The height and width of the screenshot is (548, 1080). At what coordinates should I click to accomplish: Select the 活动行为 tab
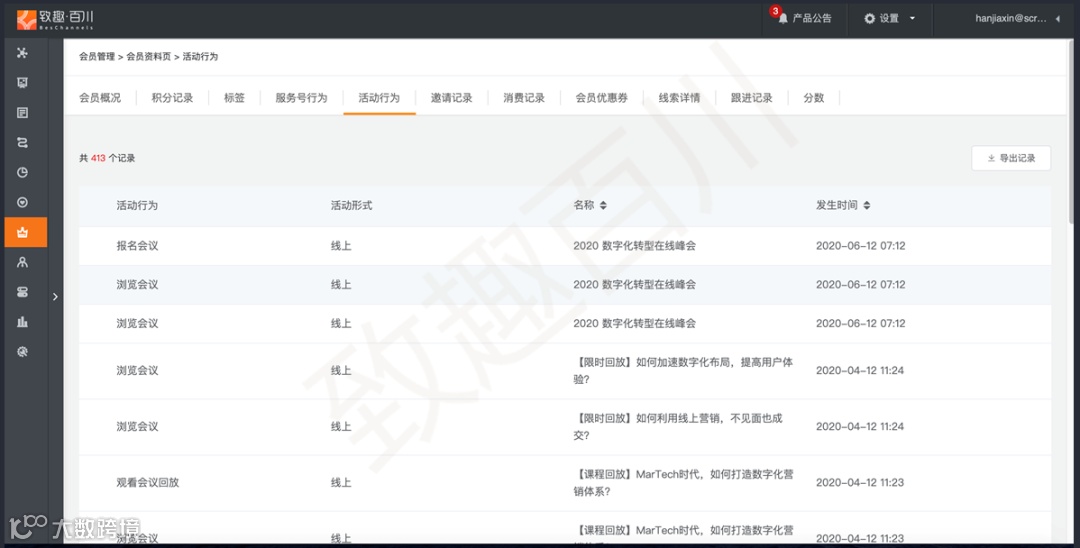click(x=379, y=98)
